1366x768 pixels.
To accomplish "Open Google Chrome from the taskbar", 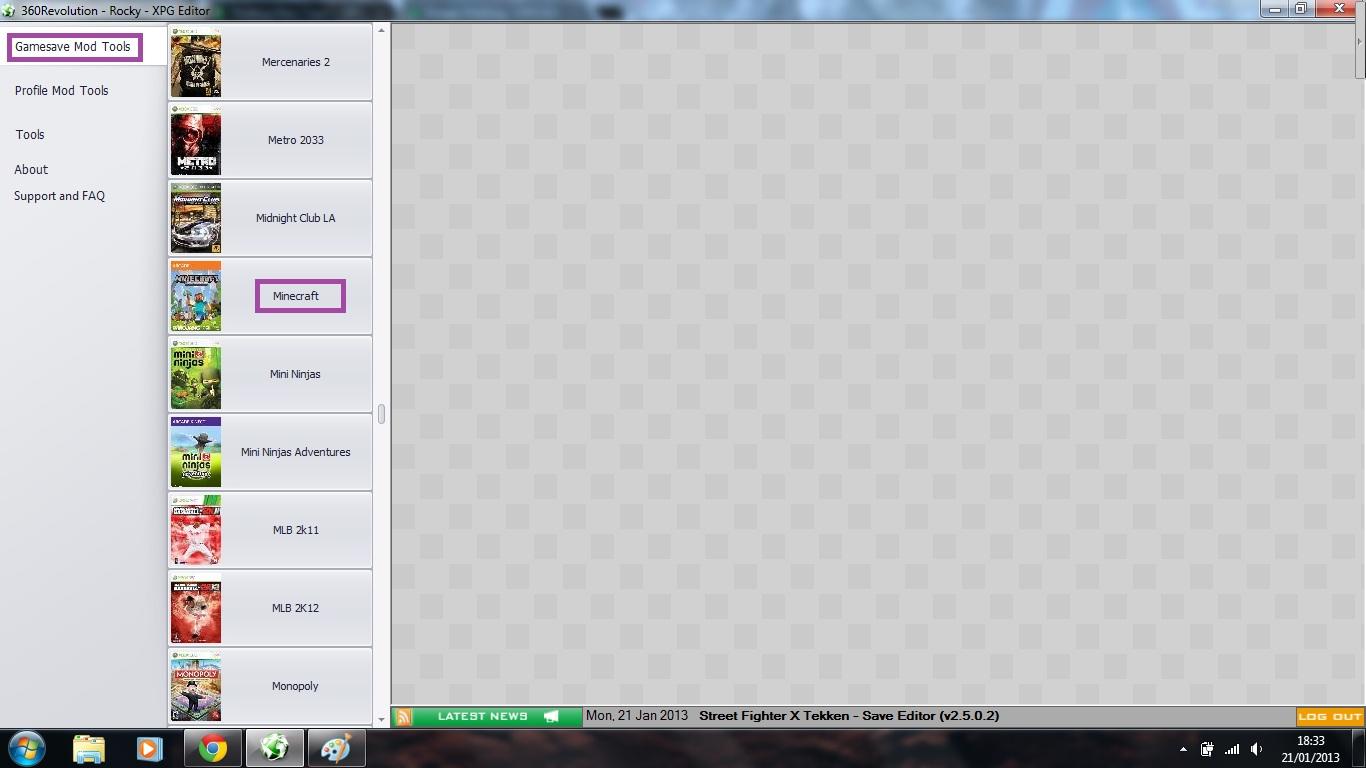I will click(212, 748).
